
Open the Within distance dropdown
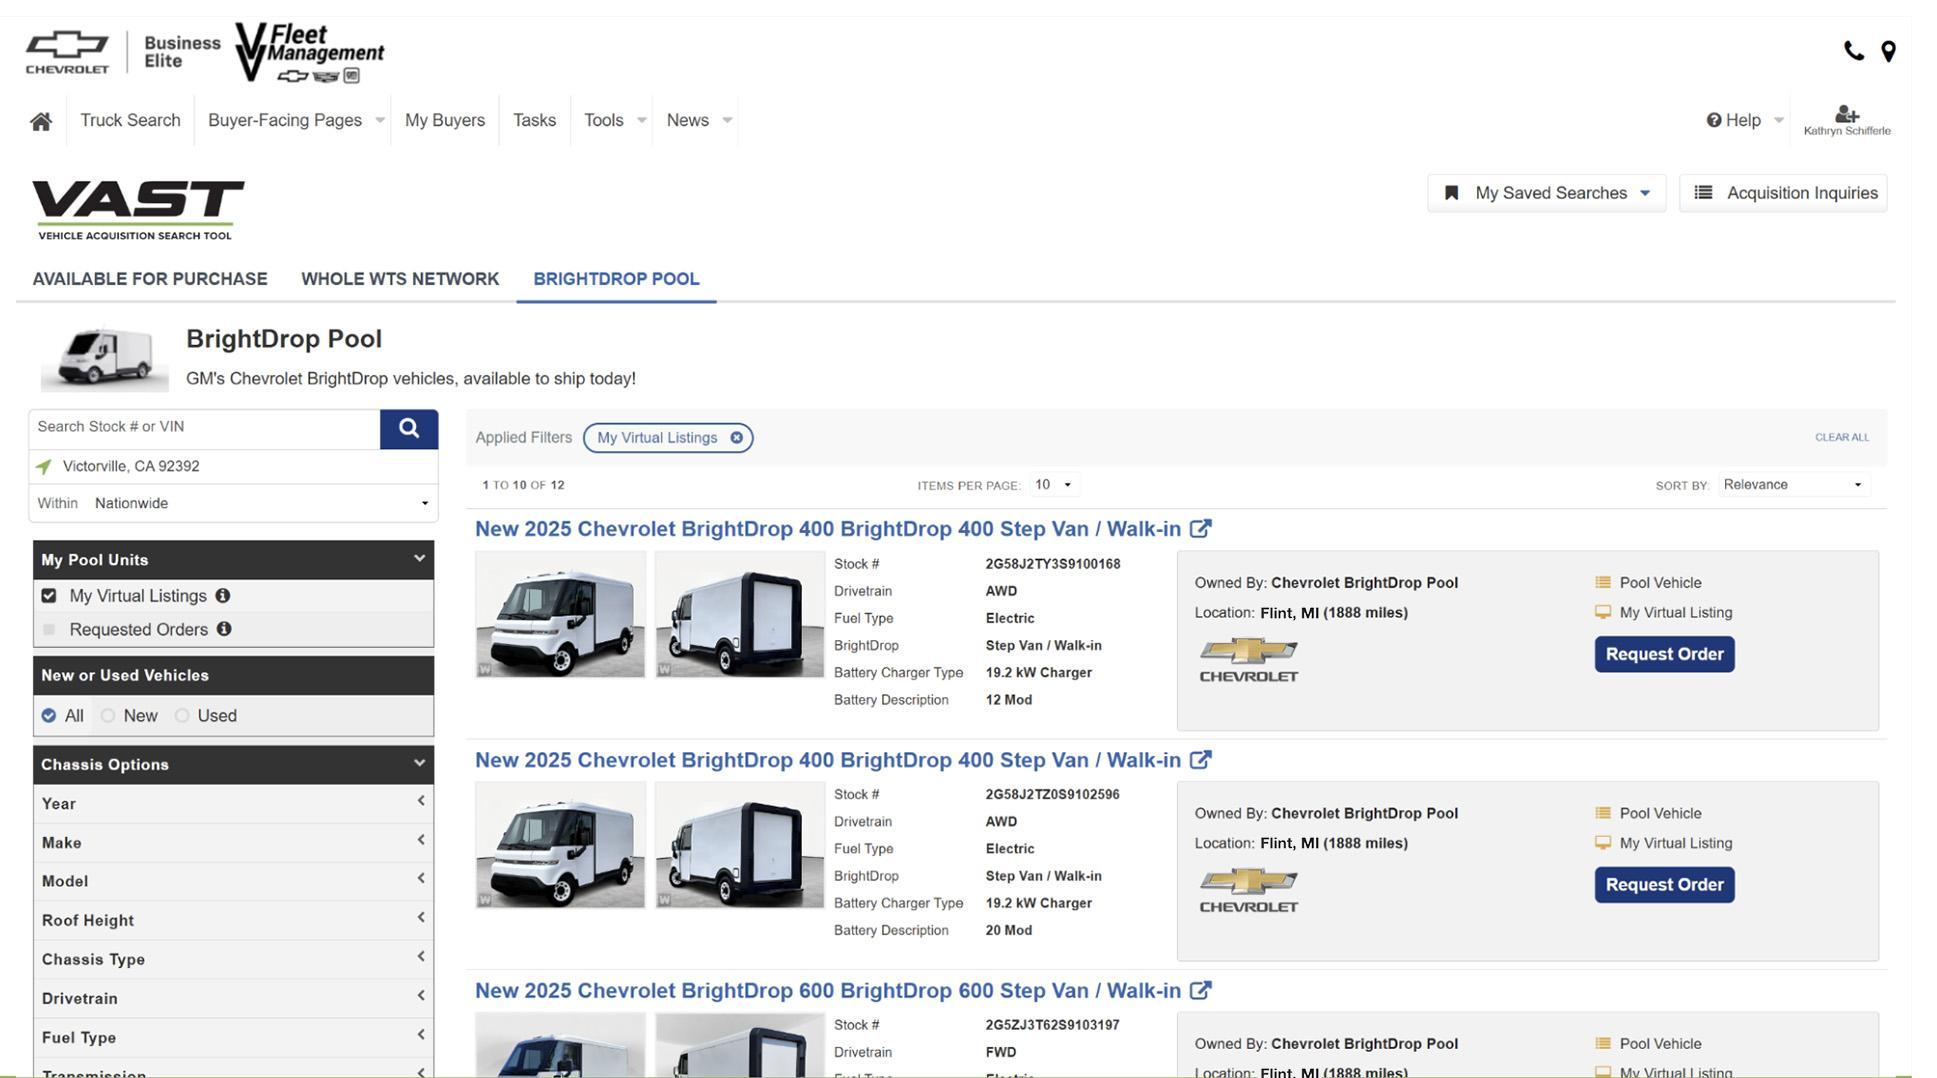tap(234, 503)
